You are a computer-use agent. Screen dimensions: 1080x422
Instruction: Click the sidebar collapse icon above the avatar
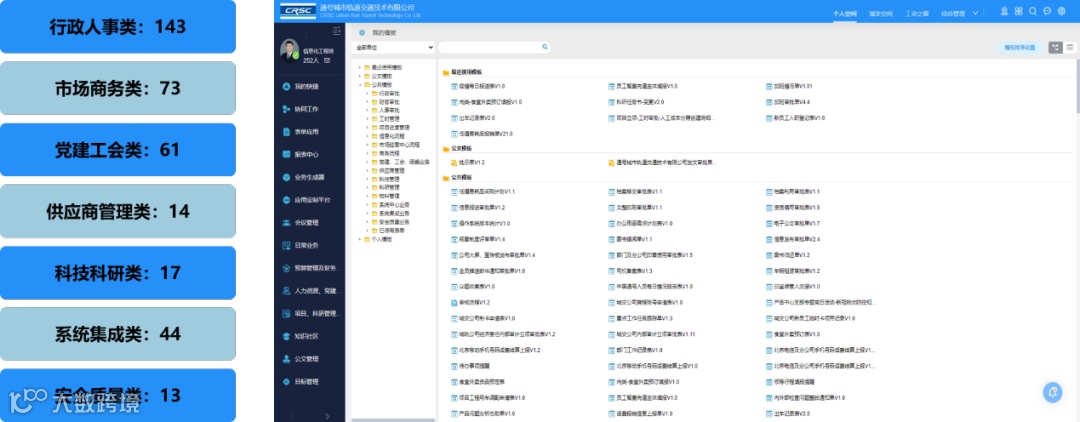coord(337,31)
